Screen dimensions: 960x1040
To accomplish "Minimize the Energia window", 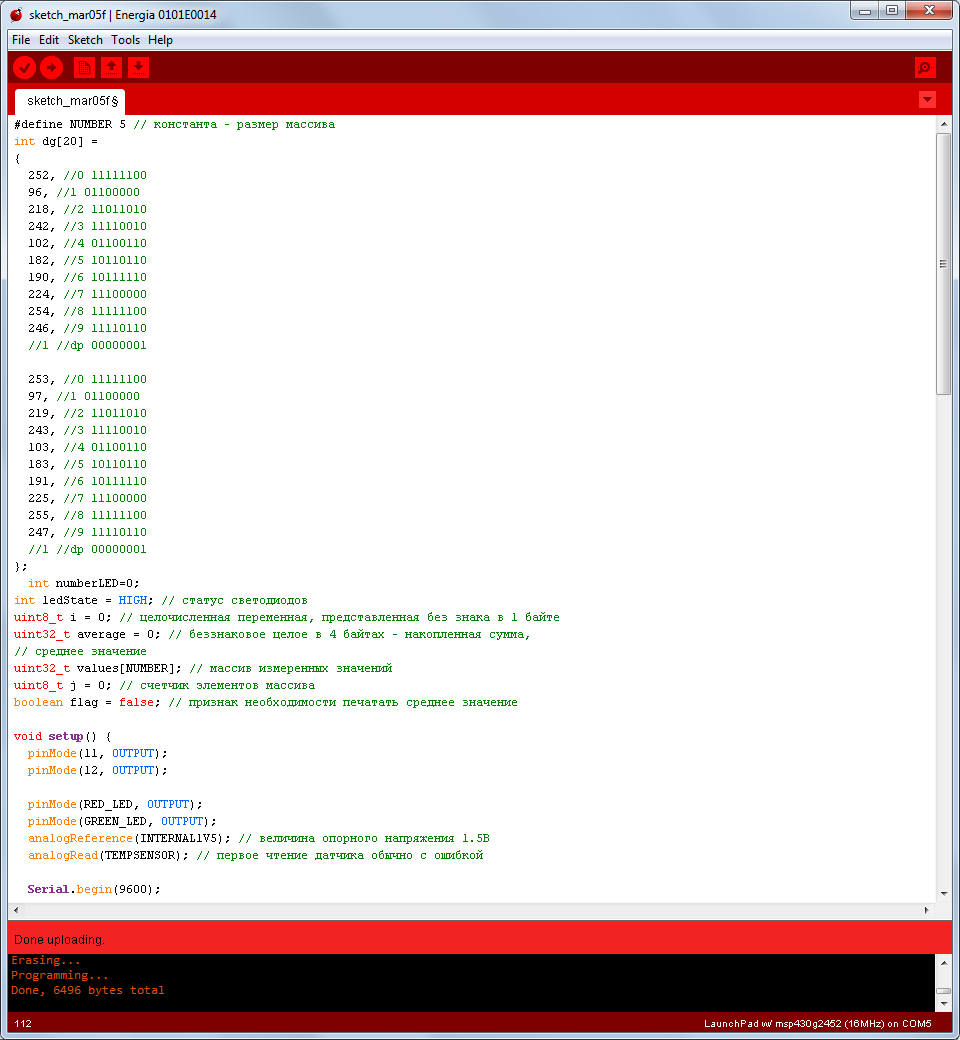I will coord(864,11).
